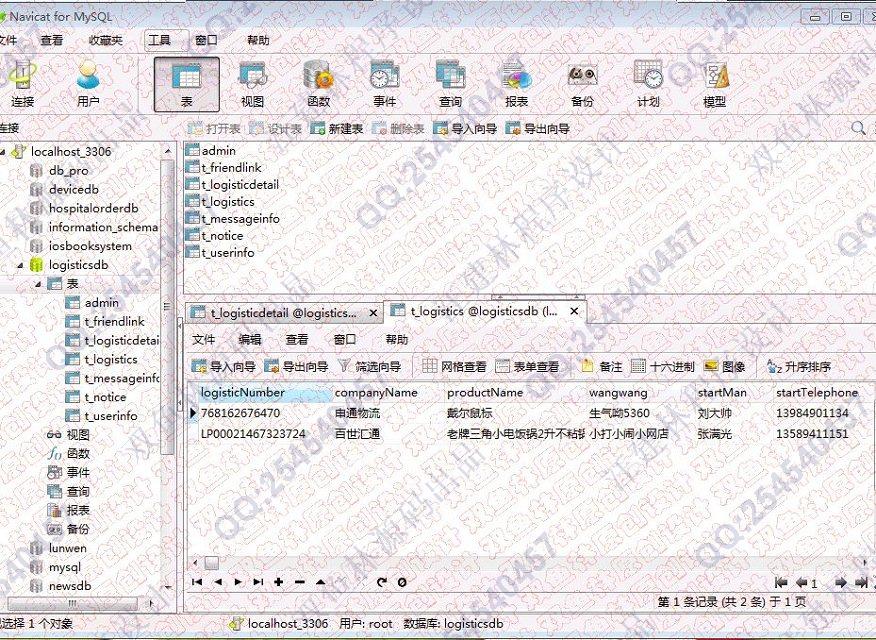Click data grid horizontal scrollbar thumb
Screen dimensions: 876x640
click(x=212, y=562)
